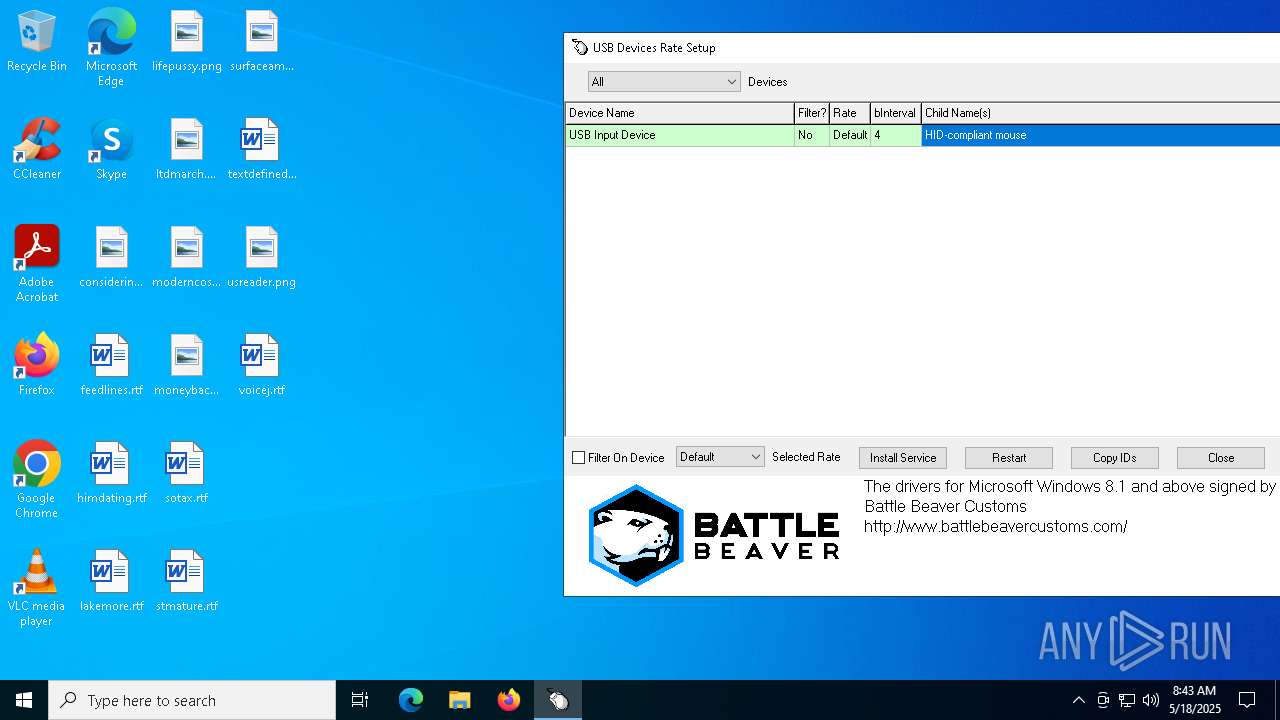Launch Microsoft Edge from desktop shortcut
Screen dimensions: 1280x720
tap(111, 48)
